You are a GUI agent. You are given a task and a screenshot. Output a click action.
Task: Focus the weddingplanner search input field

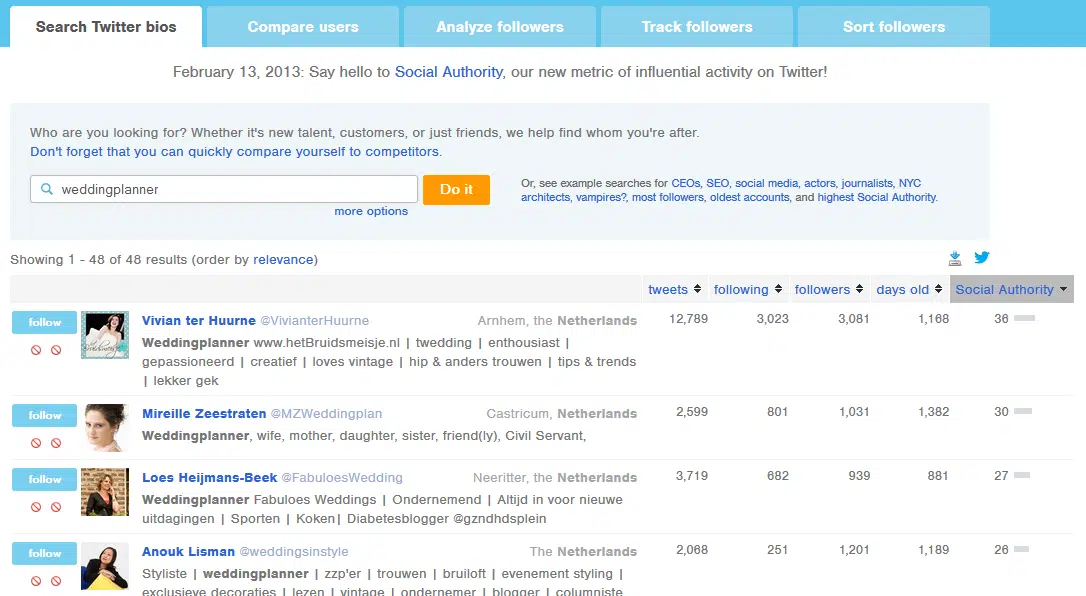click(x=235, y=189)
